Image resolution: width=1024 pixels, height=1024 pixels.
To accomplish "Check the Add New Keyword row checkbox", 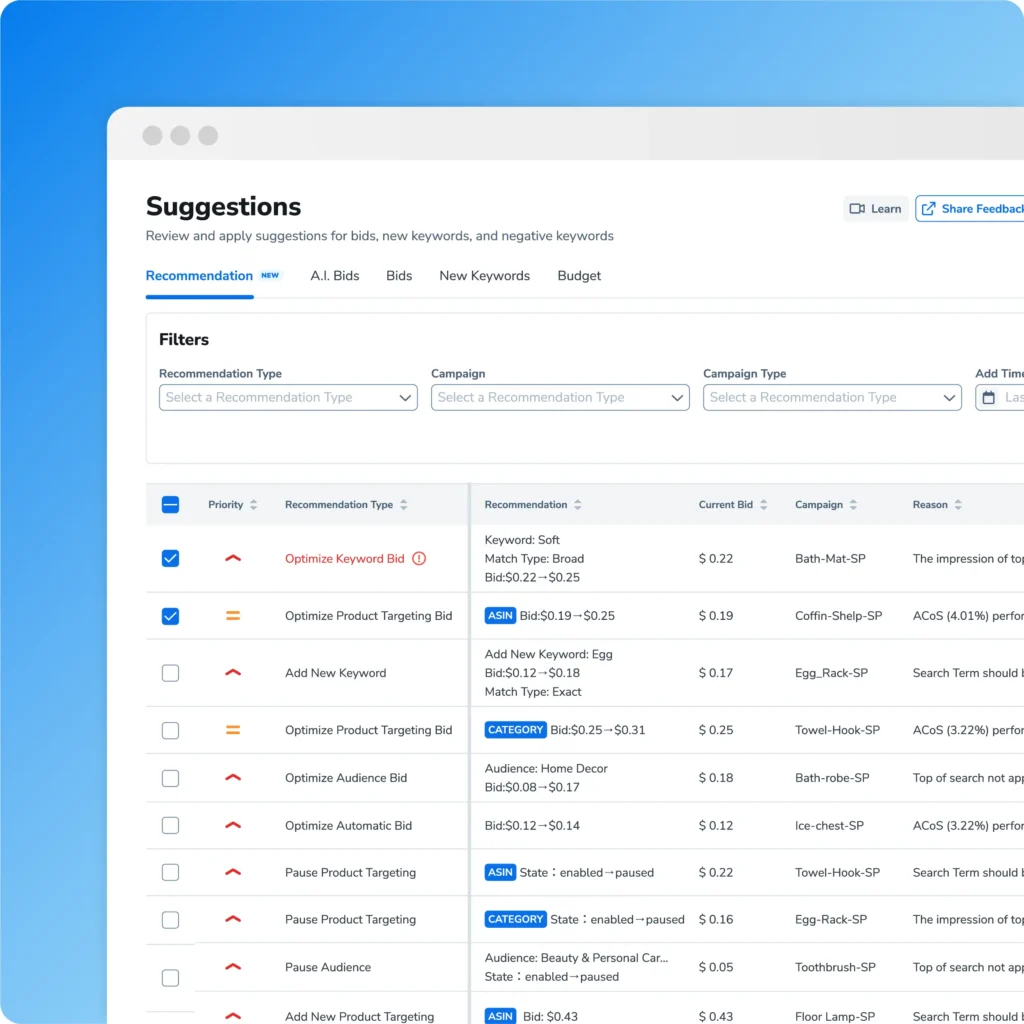I will [x=170, y=673].
